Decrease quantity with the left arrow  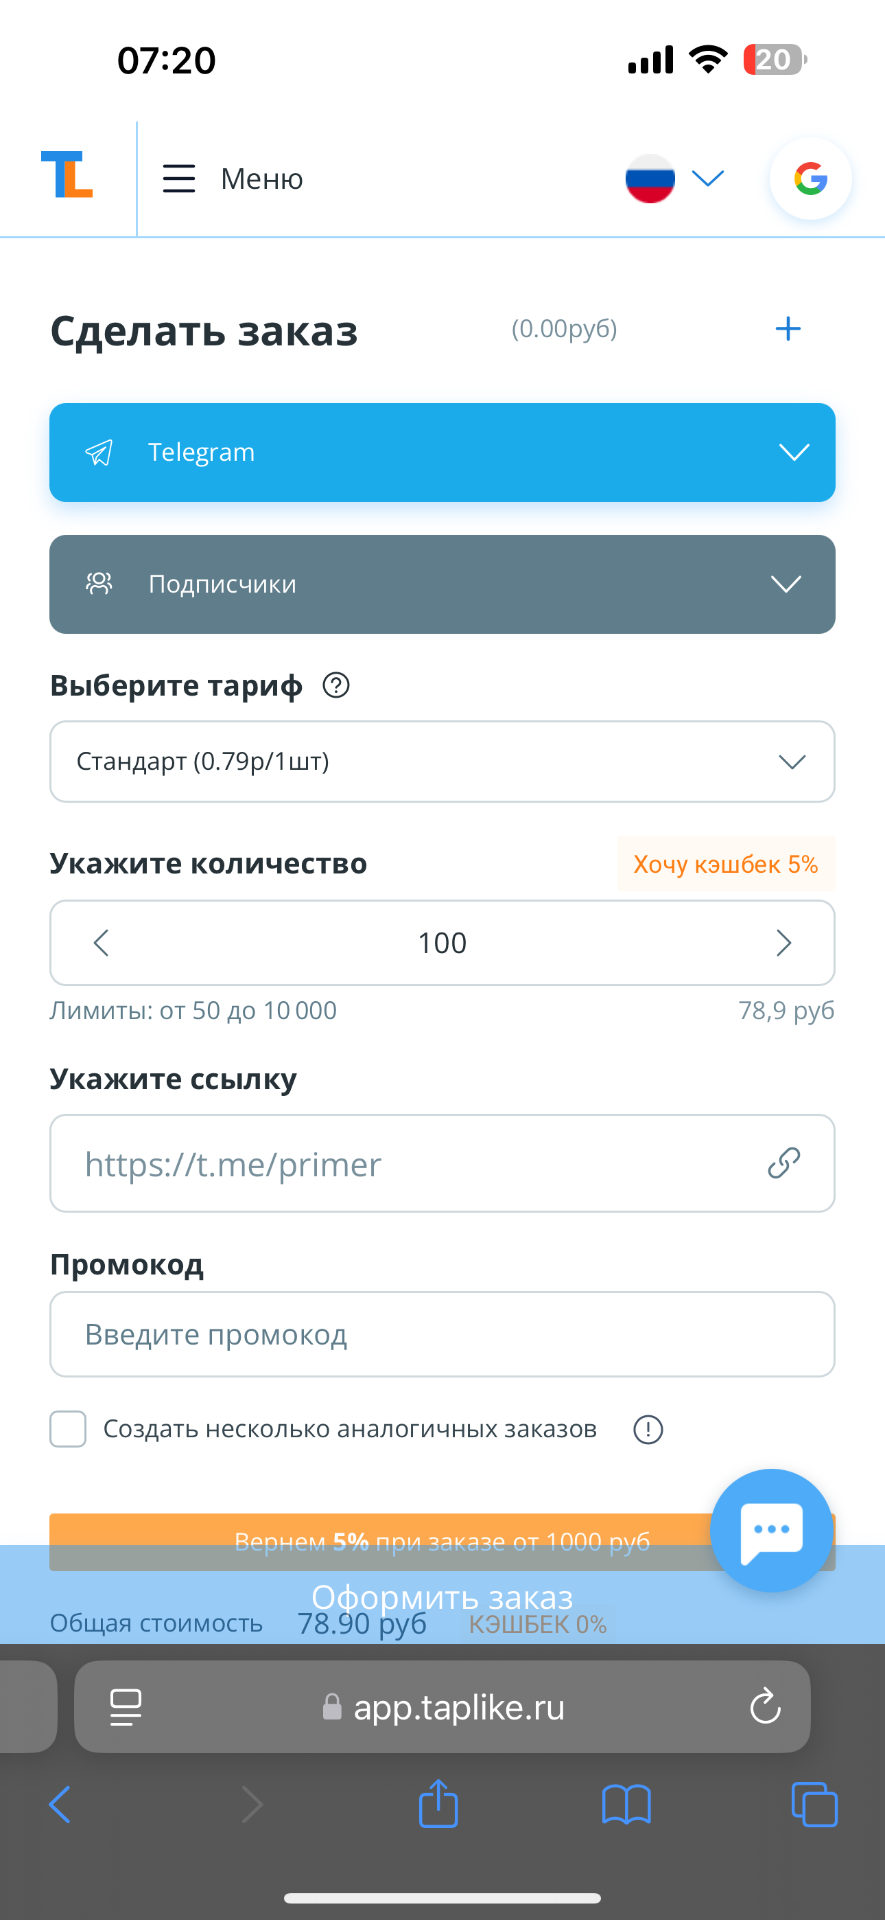click(101, 943)
